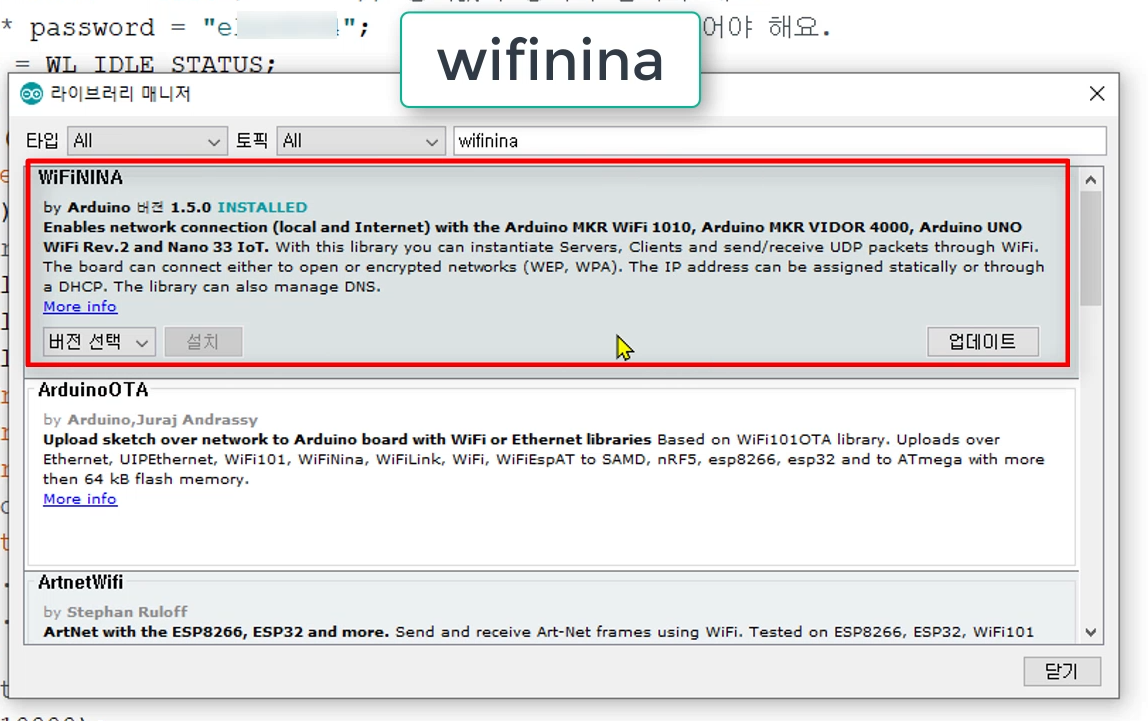Viewport: 1148px width, 721px height.
Task: Click the 닫기 close button
Action: [x=1062, y=671]
